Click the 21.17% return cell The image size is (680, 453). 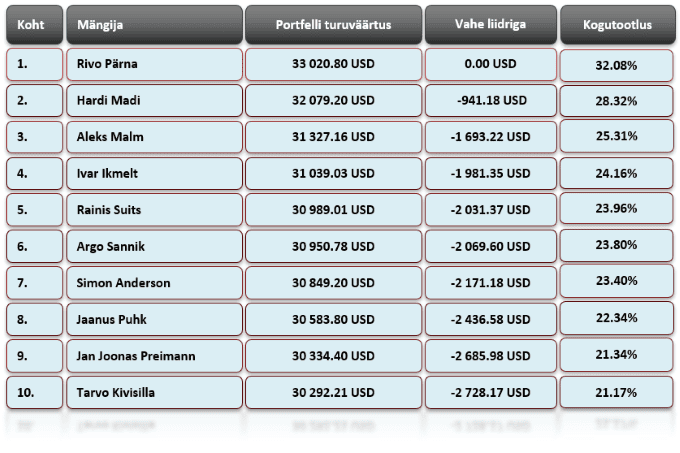[x=617, y=391]
